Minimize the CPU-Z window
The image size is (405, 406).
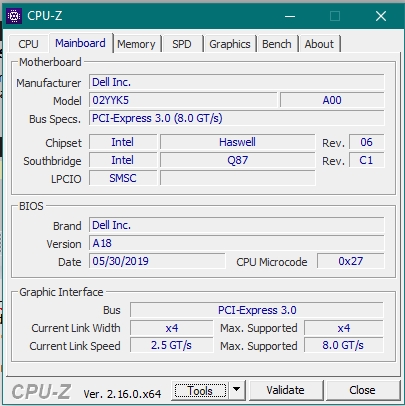[290, 16]
